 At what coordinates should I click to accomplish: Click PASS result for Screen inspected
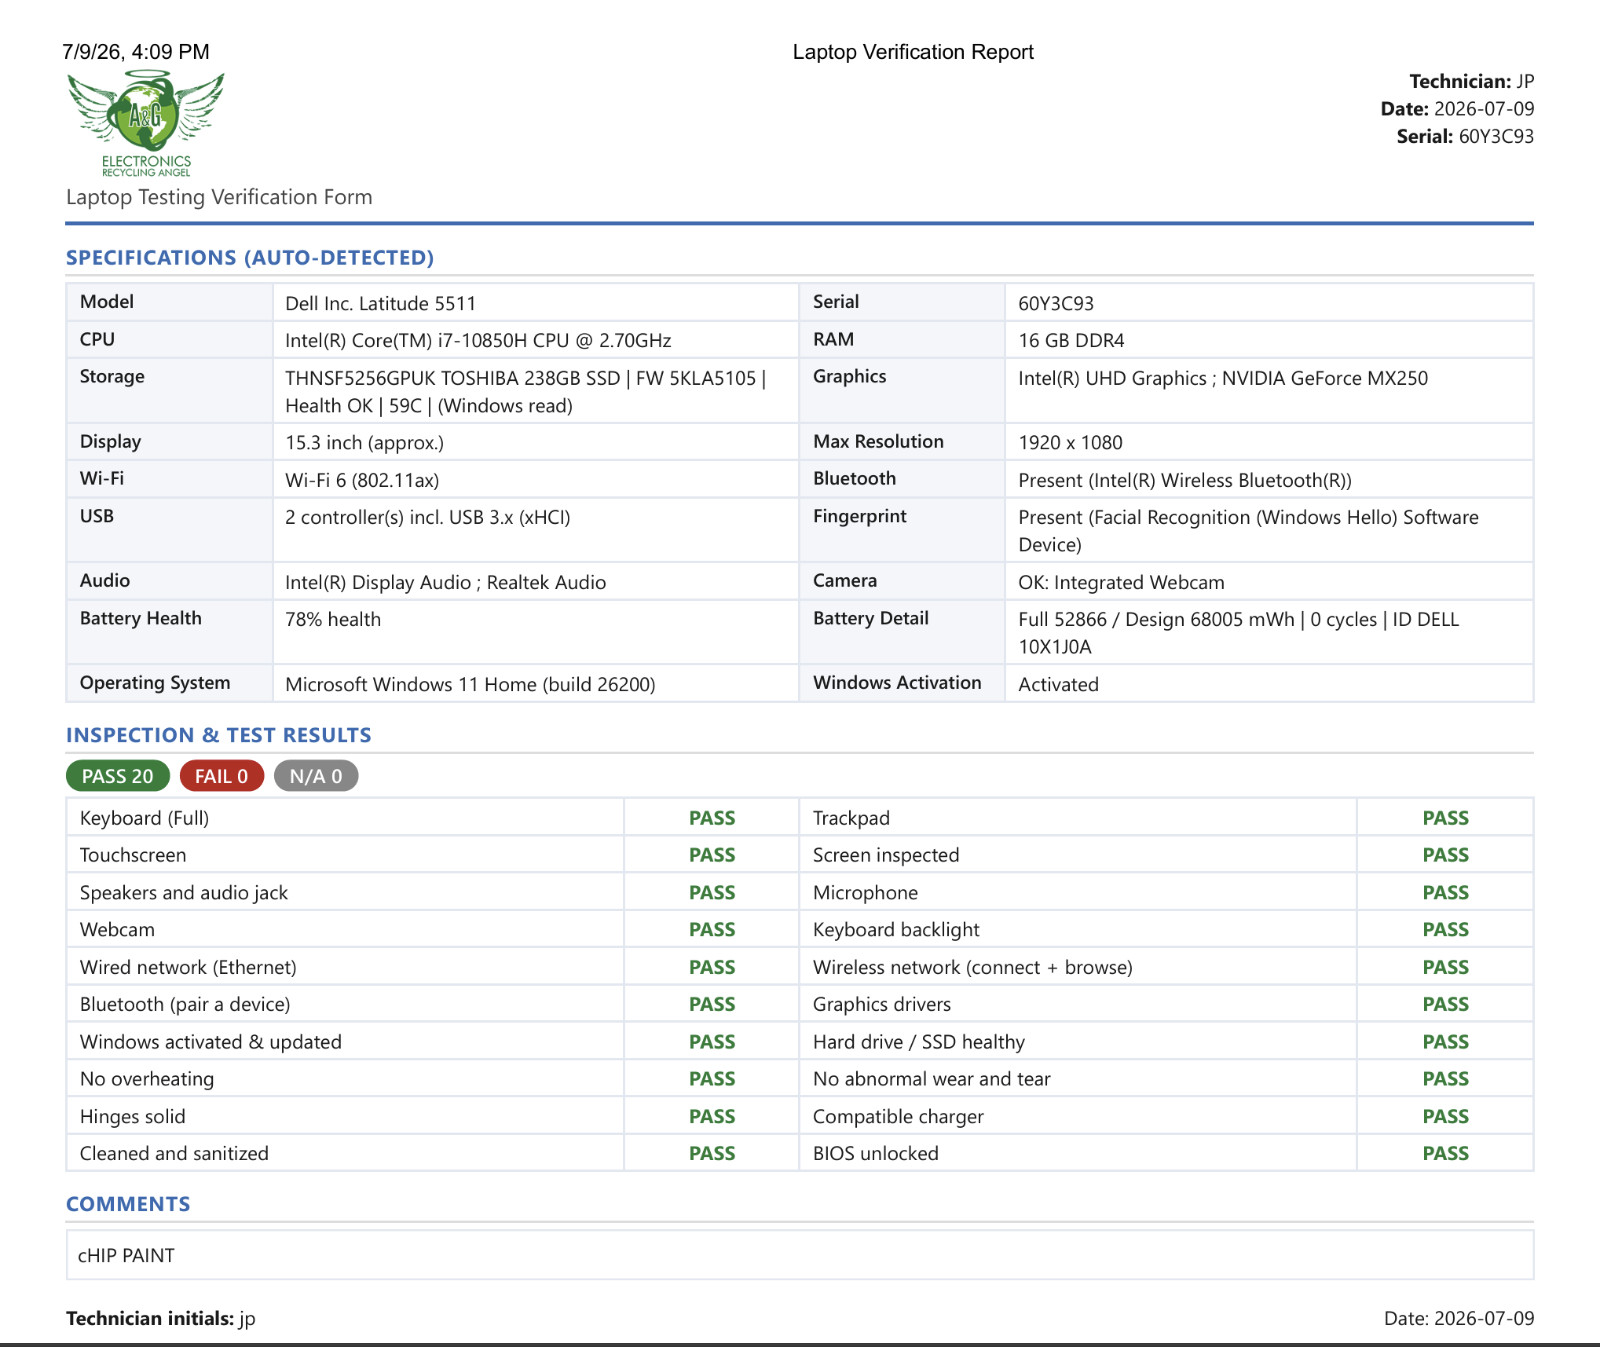[x=1446, y=855]
